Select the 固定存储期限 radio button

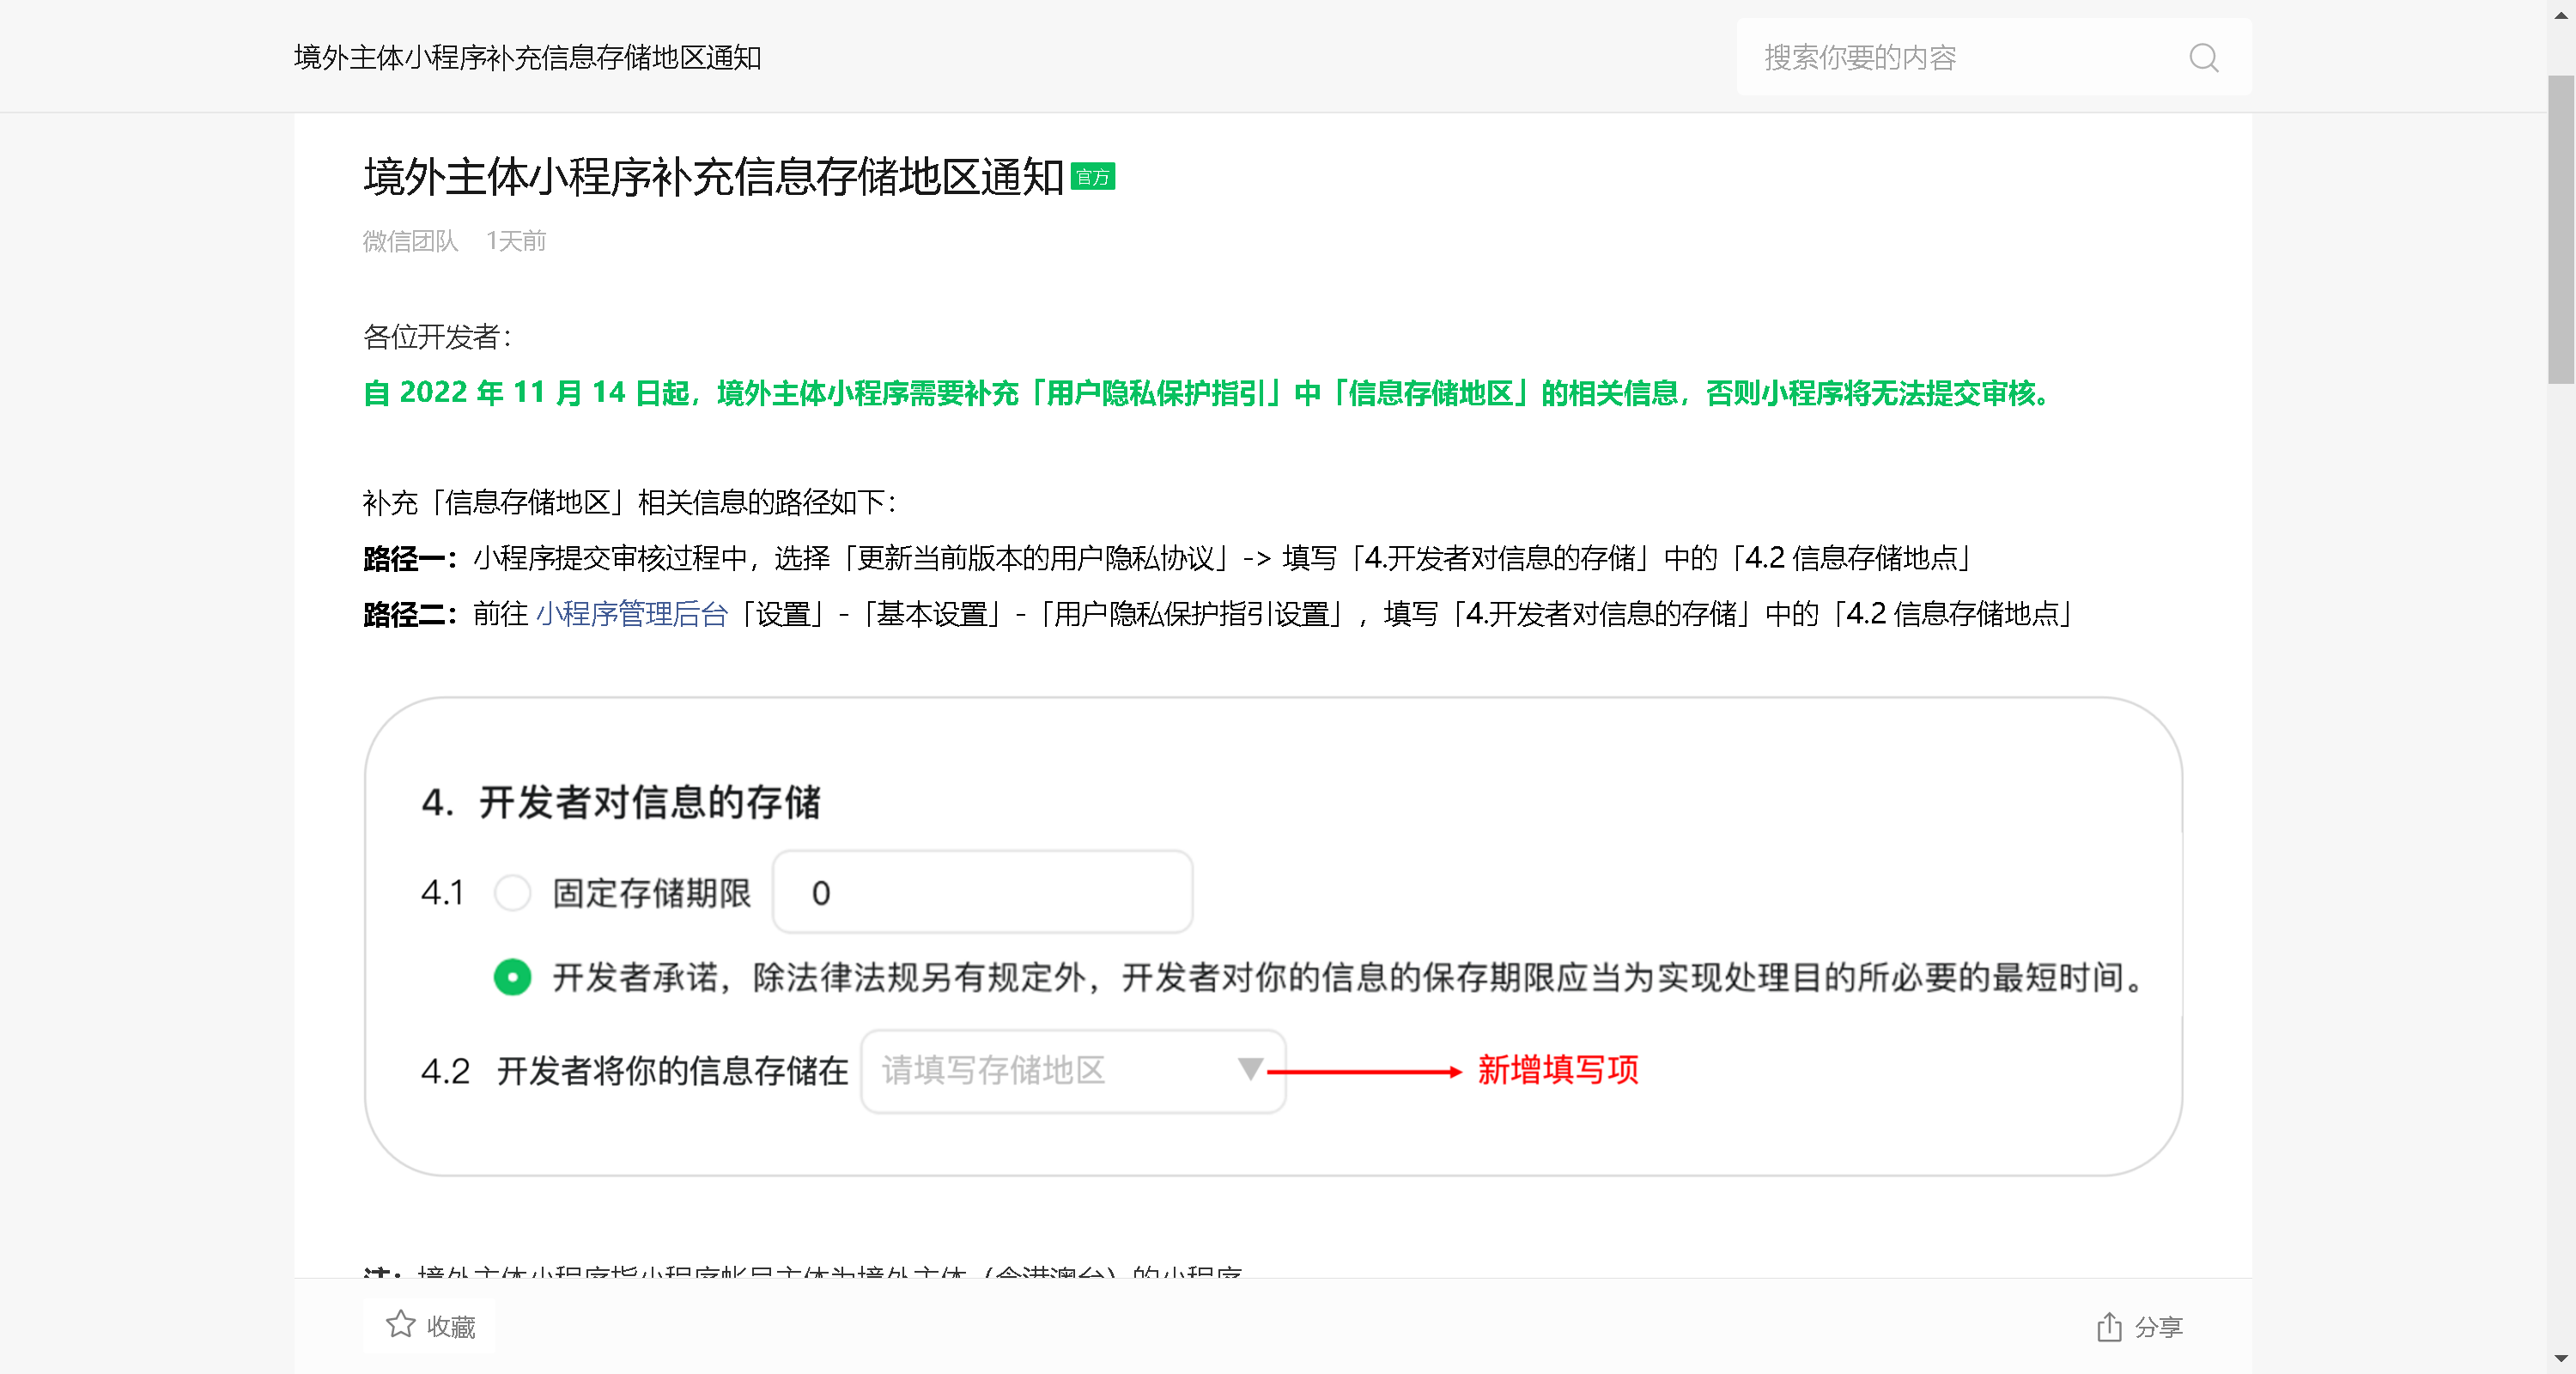(x=512, y=892)
